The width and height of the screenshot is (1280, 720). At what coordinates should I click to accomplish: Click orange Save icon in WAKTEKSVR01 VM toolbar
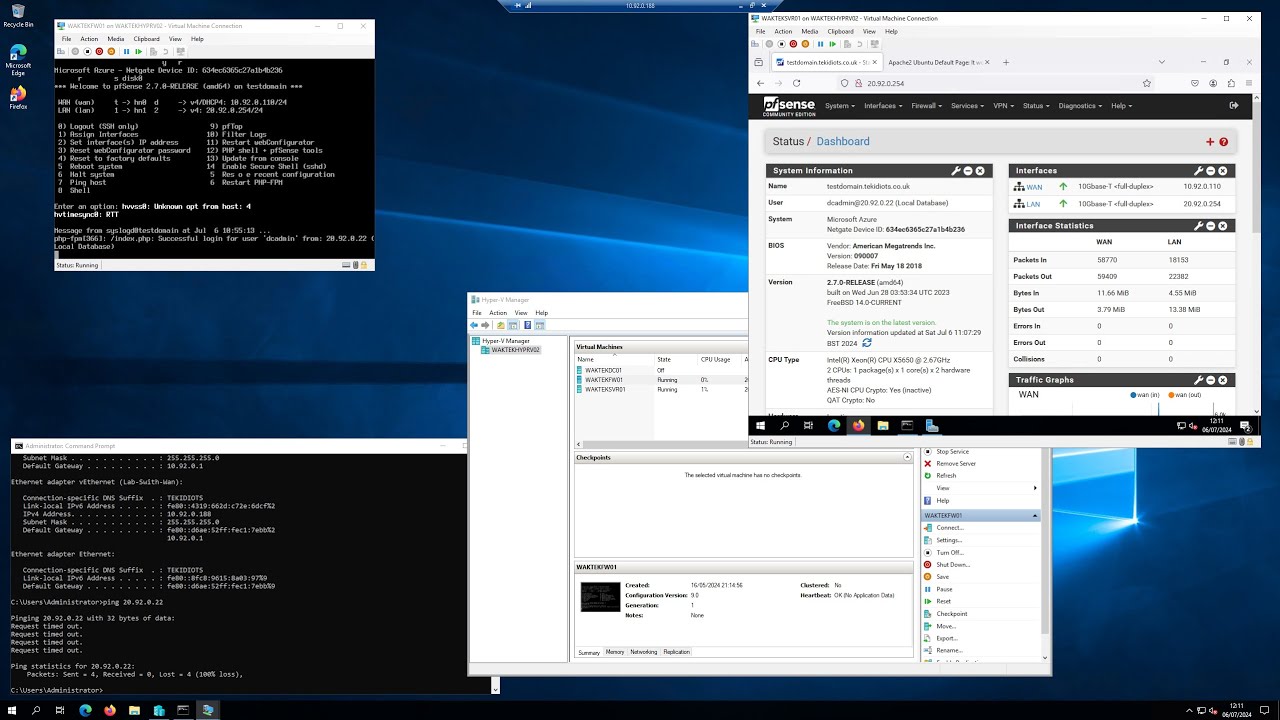pyautogui.click(x=805, y=44)
